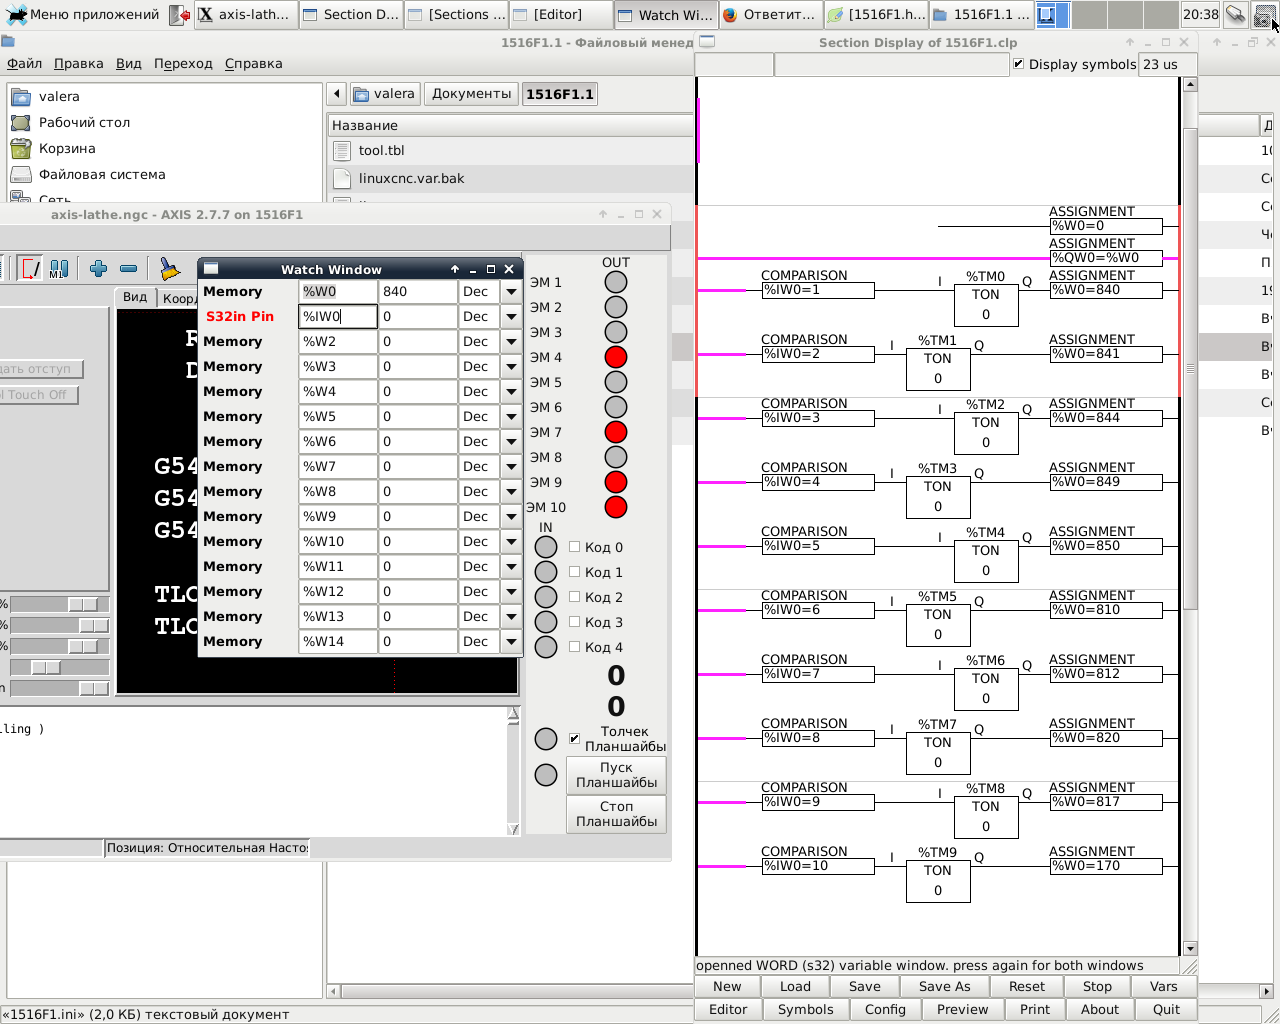This screenshot has width=1280, height=1024.
Task: Toggle the skip lines slash icon
Action: (31, 268)
